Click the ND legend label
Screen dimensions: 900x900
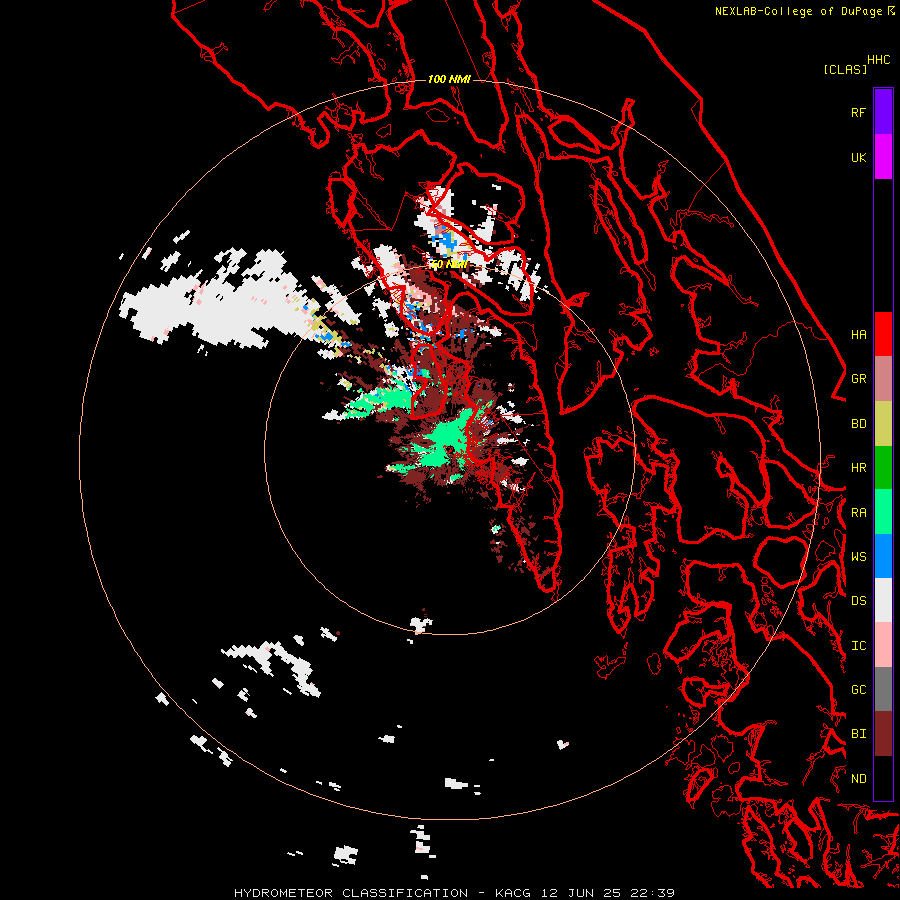(858, 778)
